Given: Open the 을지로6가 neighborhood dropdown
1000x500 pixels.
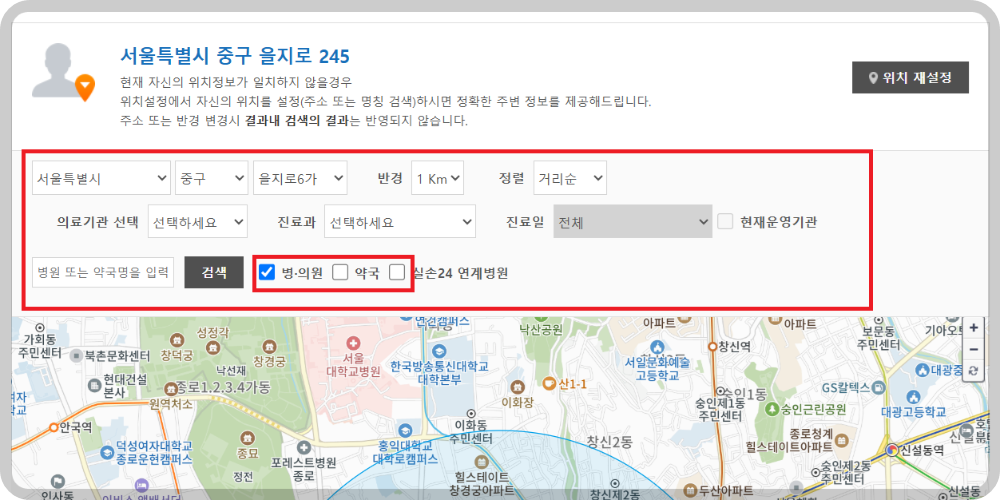Looking at the screenshot, I should [300, 178].
